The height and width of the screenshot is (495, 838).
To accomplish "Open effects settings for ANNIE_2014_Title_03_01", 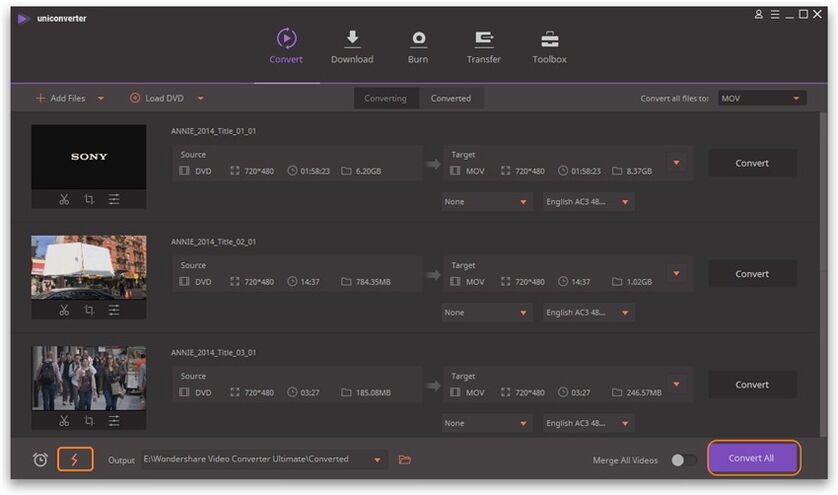I will (x=114, y=421).
